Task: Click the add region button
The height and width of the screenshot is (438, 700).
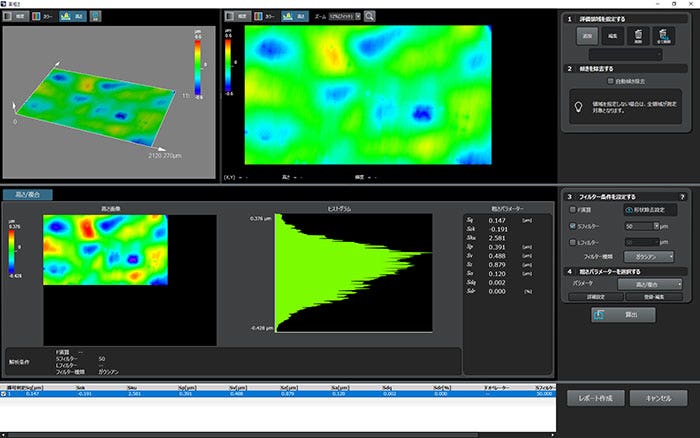Action: coord(587,34)
